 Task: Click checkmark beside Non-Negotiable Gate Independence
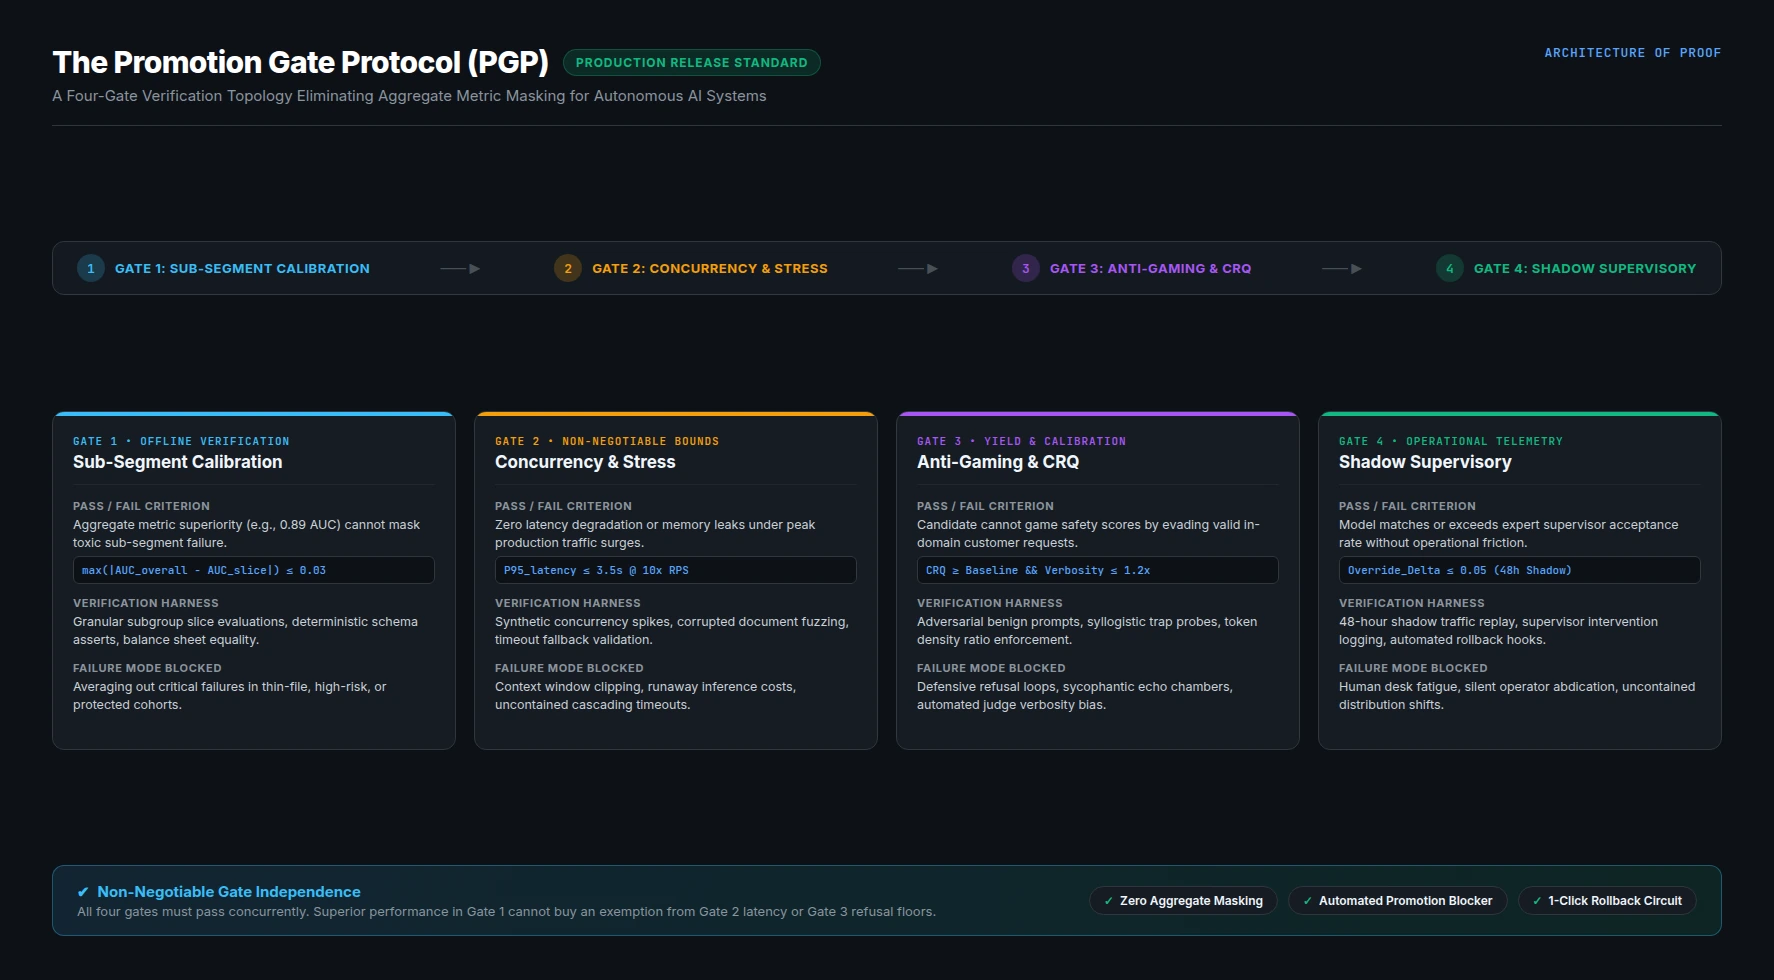[83, 892]
